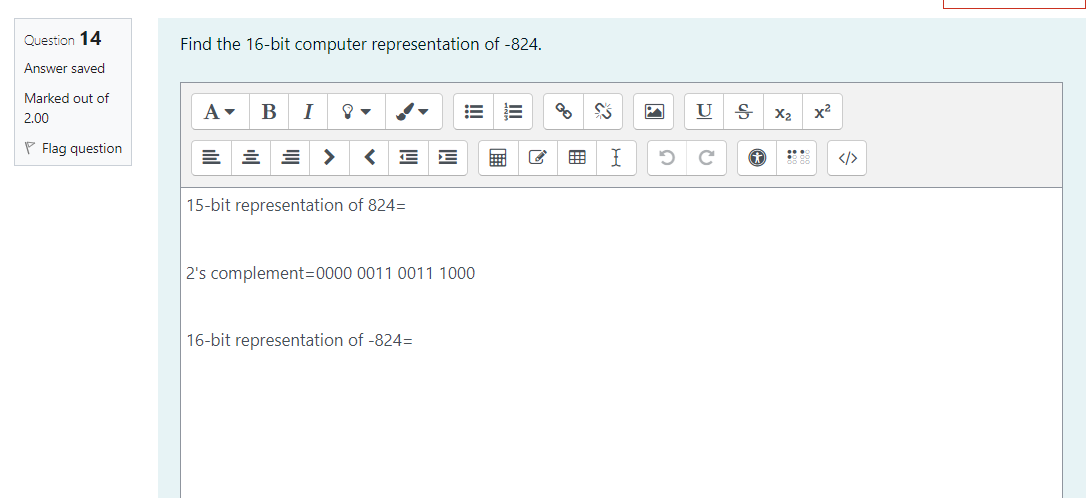Click the 'Question 14' heading
1086x498 pixels.
(63, 39)
